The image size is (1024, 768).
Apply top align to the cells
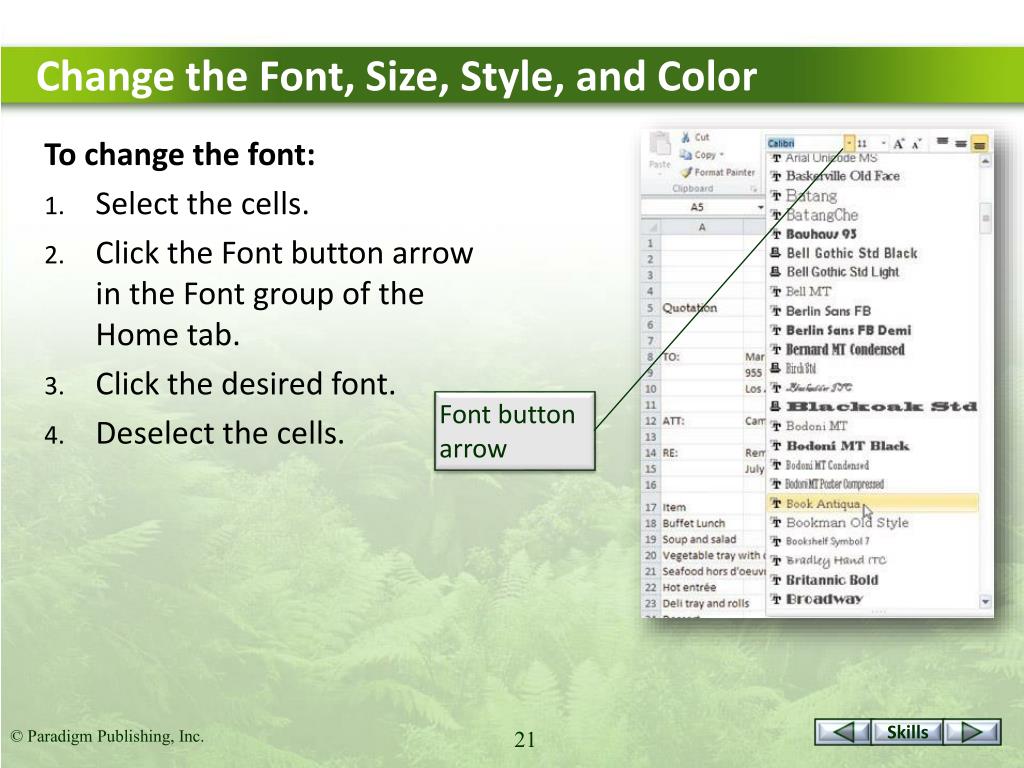pyautogui.click(x=942, y=144)
